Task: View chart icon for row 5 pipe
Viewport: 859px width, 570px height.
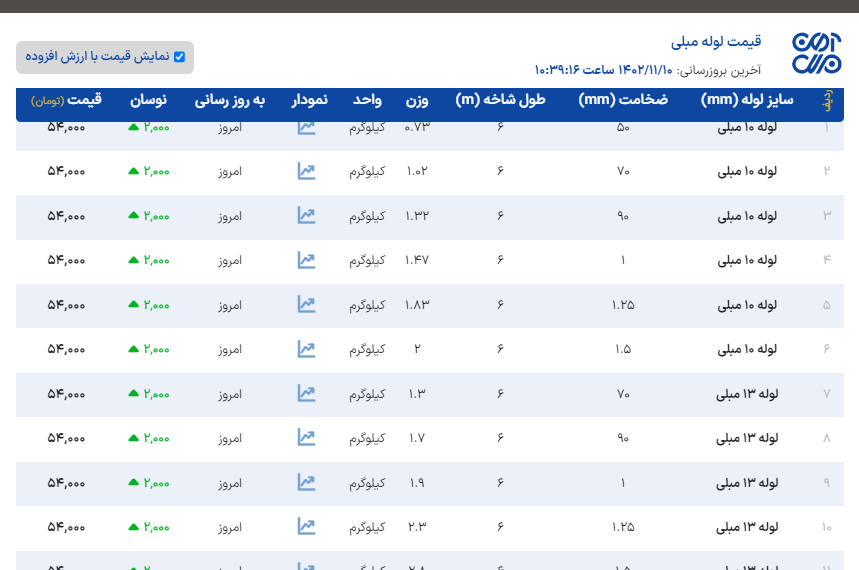Action: pos(307,304)
